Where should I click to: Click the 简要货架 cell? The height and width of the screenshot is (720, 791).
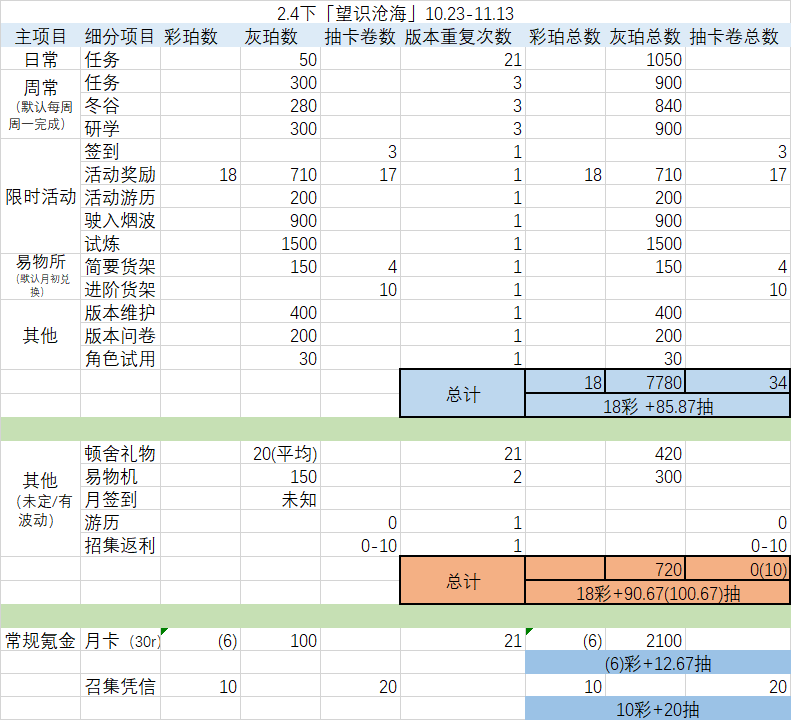click(120, 266)
